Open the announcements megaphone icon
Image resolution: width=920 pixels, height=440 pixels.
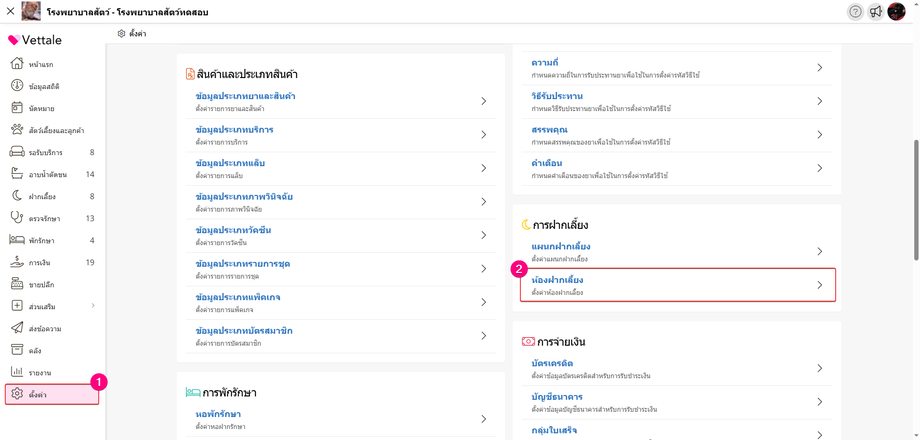[876, 12]
